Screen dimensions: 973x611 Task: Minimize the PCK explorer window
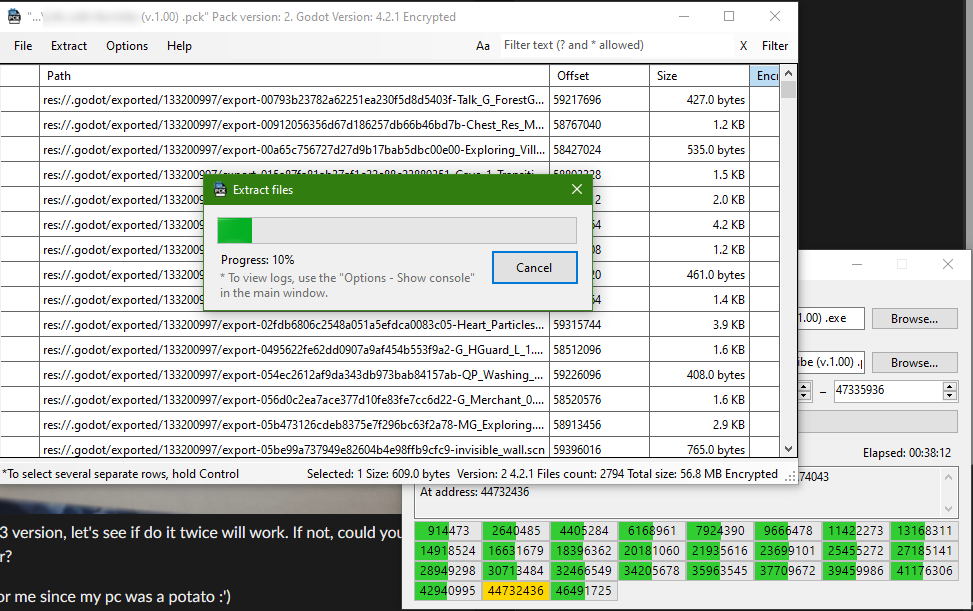(x=684, y=17)
